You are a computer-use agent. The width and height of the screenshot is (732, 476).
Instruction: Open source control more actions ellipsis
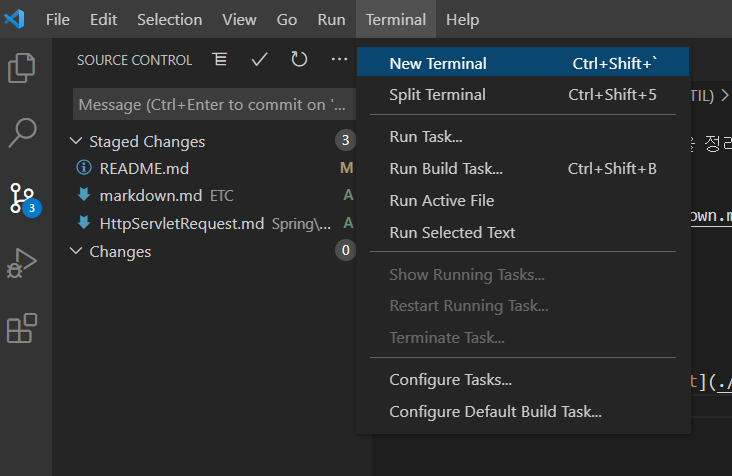[339, 60]
